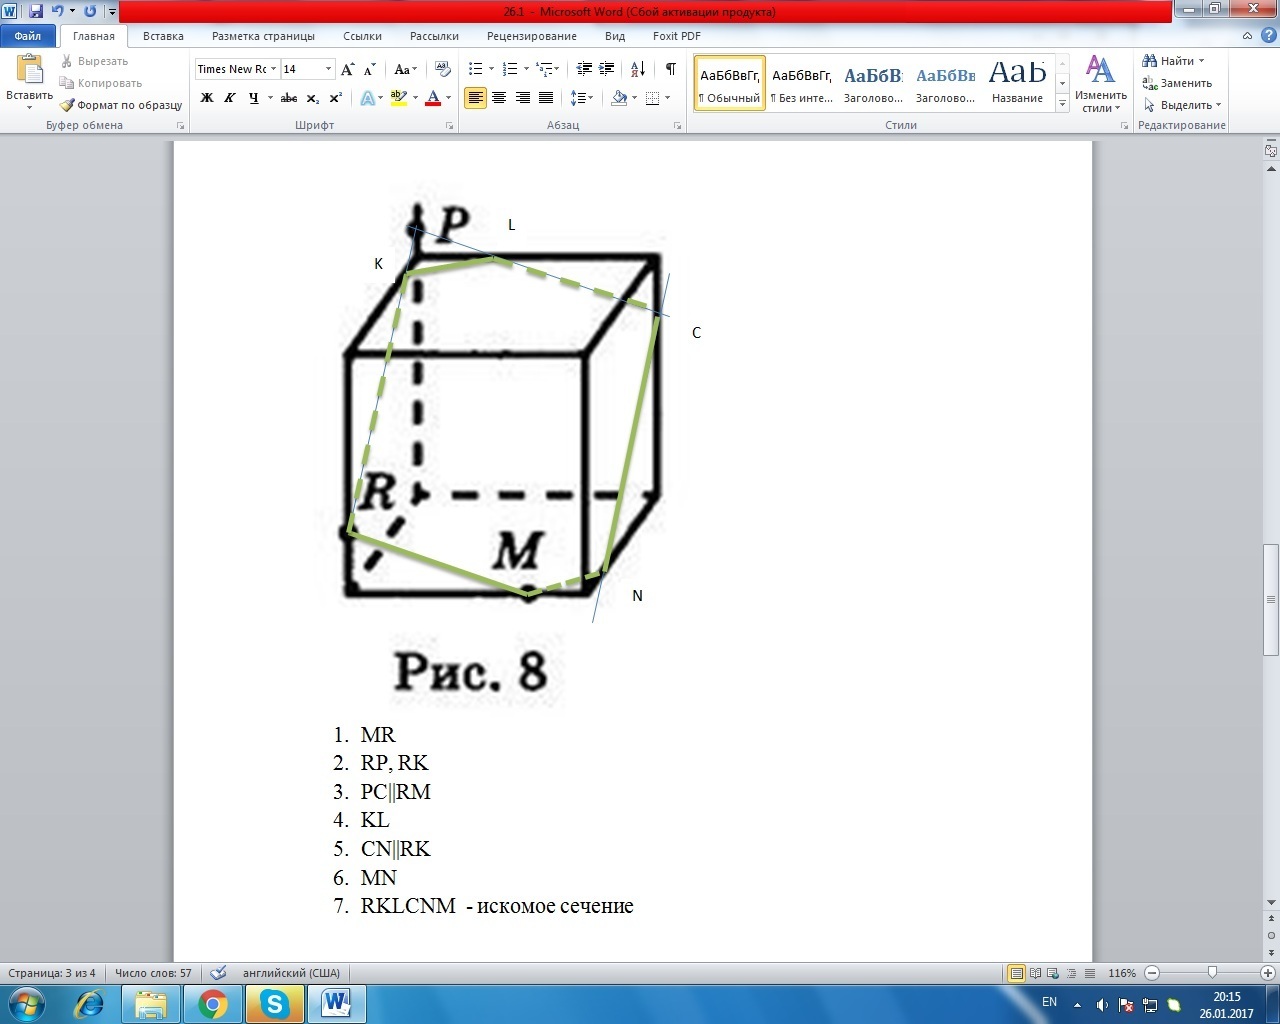Viewport: 1280px width, 1024px height.
Task: Expand the bullet list options arrow
Action: (489, 69)
